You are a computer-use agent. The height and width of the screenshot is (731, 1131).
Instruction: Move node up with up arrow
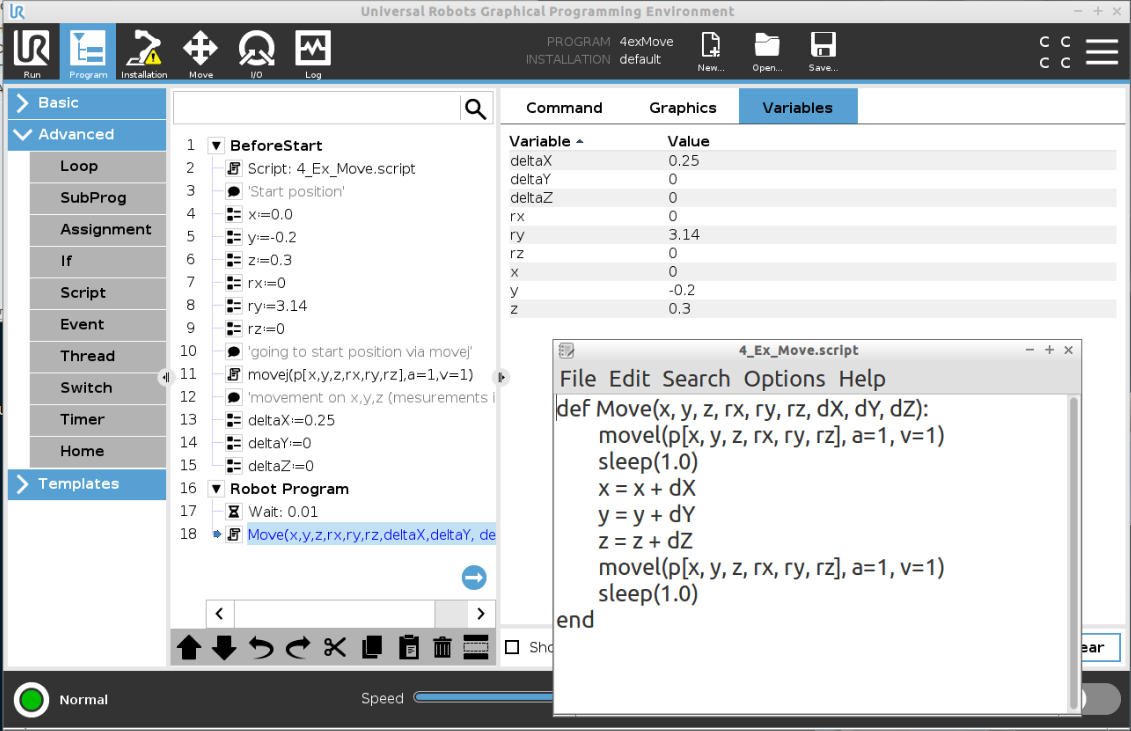189,647
